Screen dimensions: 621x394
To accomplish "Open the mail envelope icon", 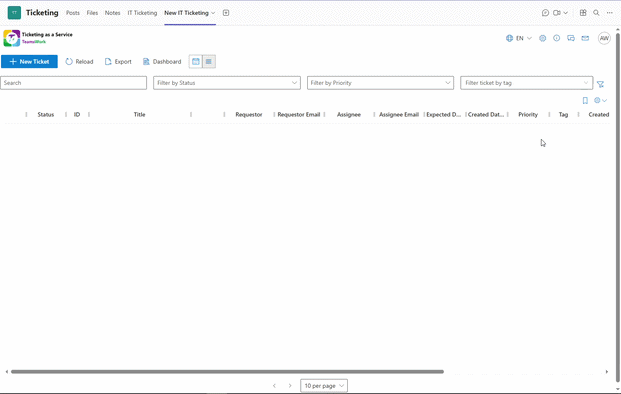I will pos(585,38).
